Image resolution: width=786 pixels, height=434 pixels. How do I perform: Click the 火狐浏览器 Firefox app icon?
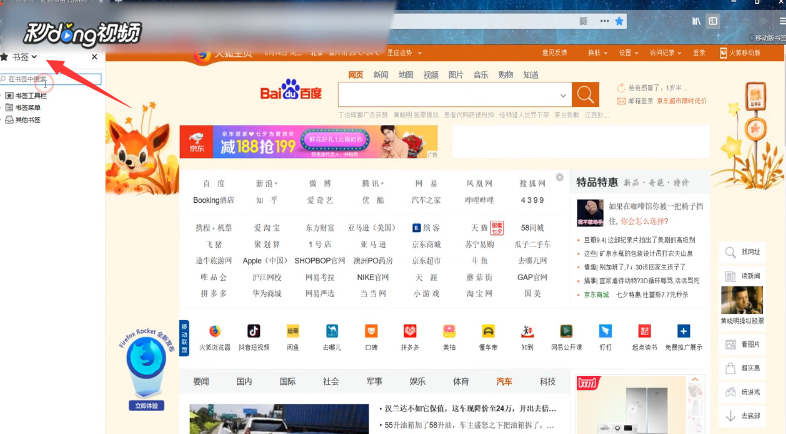pos(215,331)
